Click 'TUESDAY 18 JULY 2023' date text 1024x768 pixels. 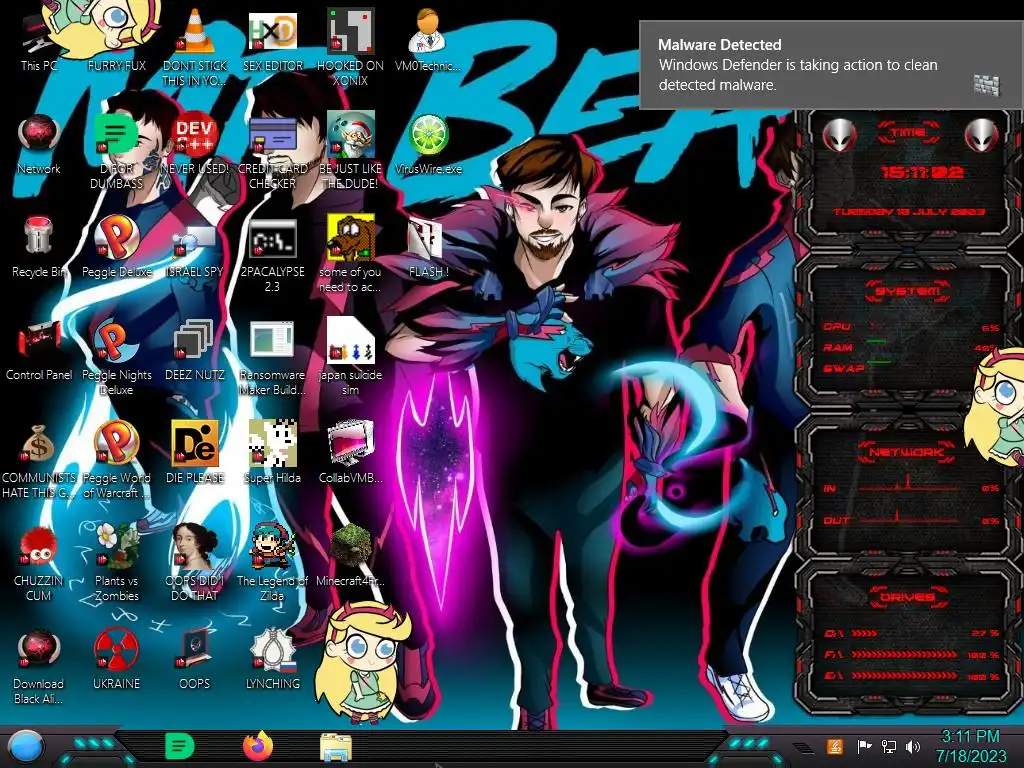909,212
